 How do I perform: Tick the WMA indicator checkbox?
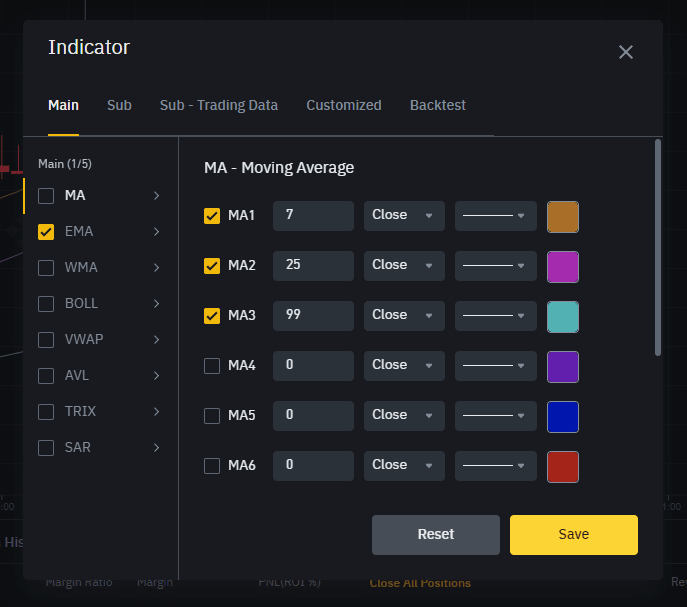pos(46,268)
